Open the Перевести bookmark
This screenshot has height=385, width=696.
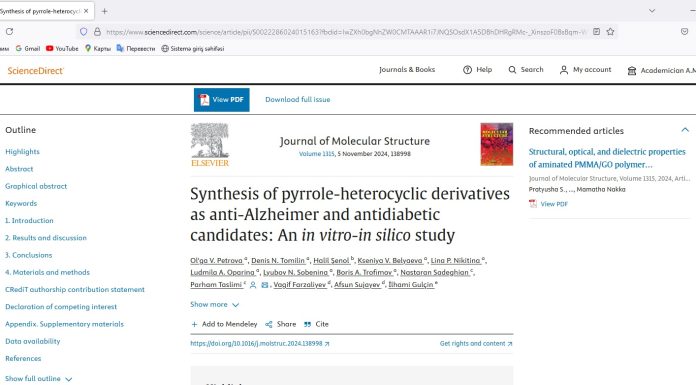pos(136,48)
